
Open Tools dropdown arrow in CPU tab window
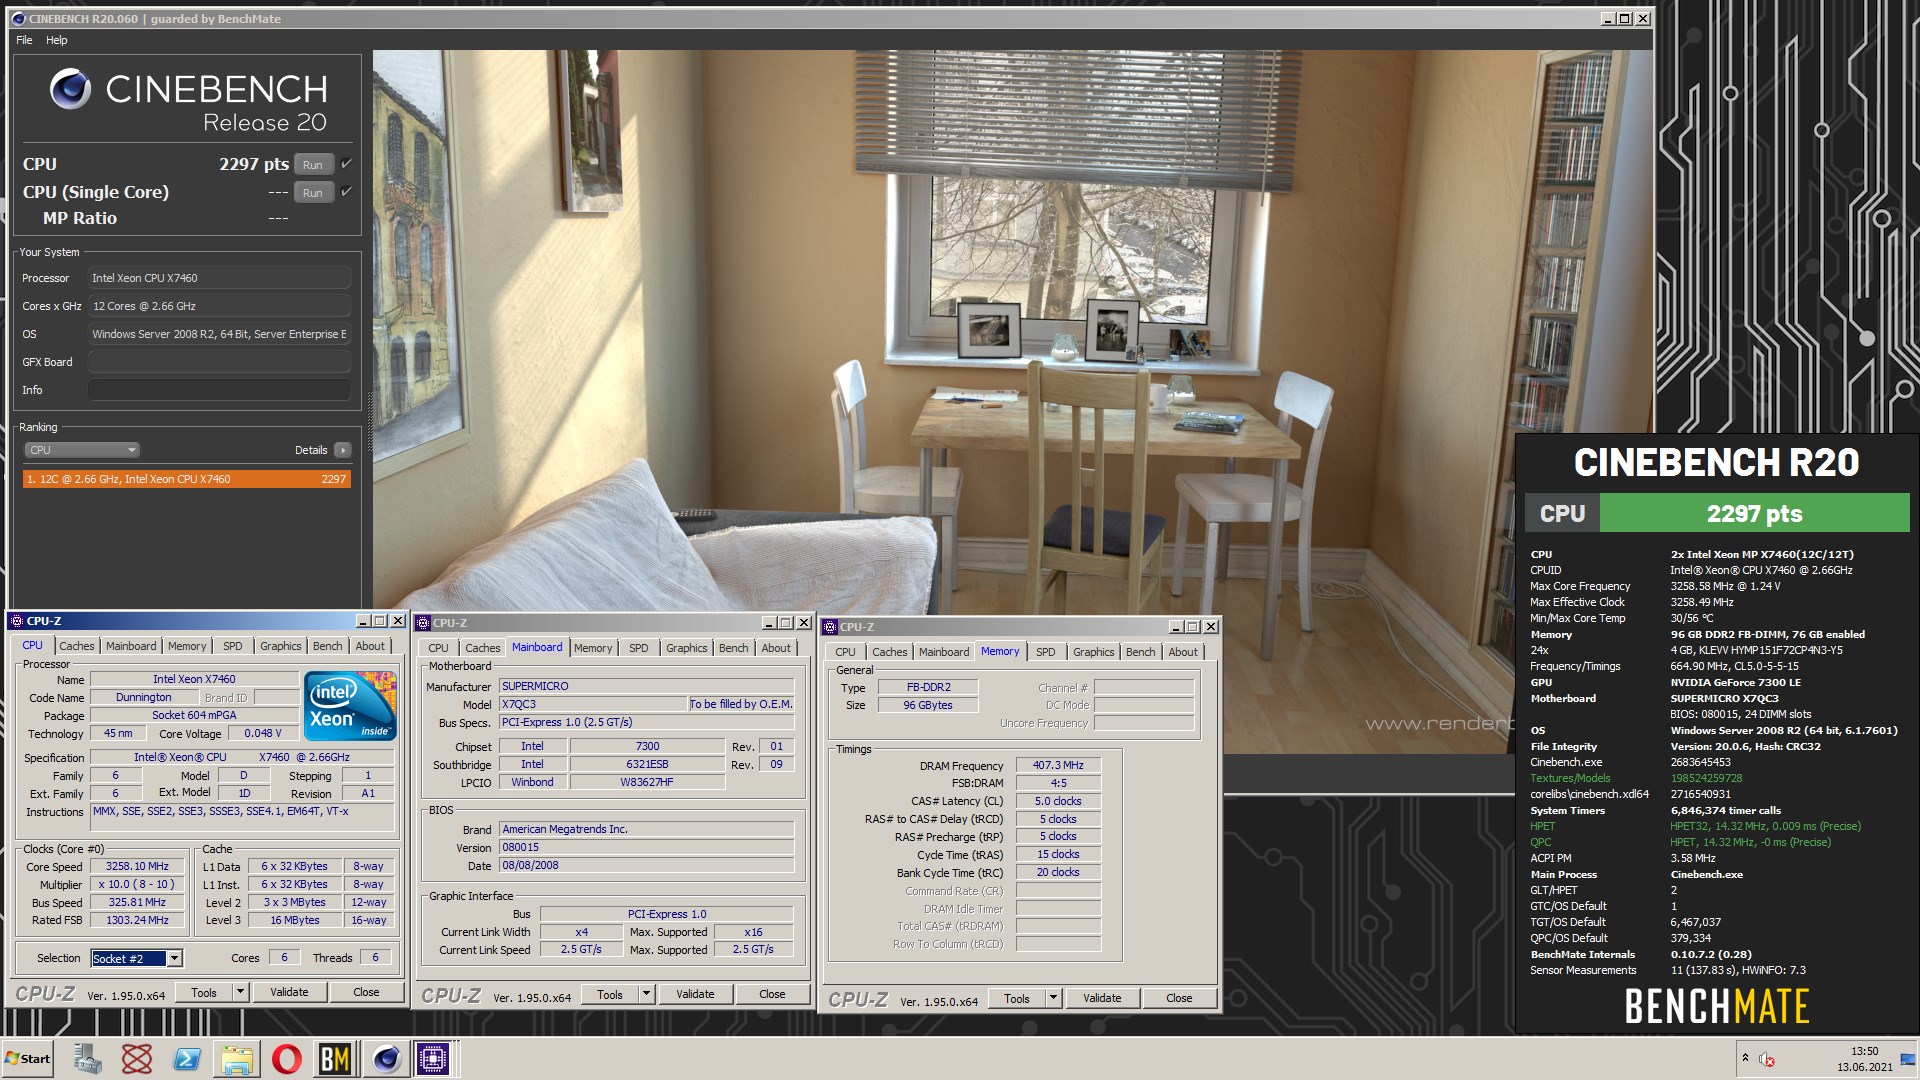point(240,992)
